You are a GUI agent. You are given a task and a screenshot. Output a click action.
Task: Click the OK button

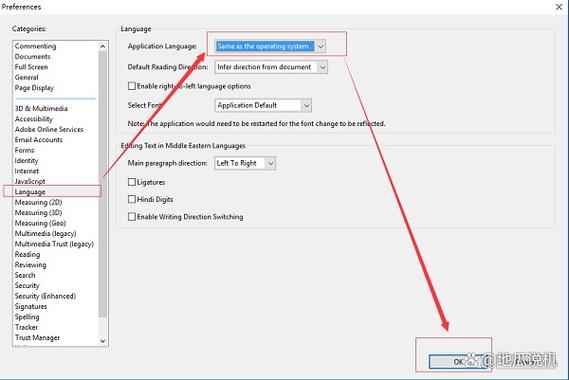[x=458, y=361]
